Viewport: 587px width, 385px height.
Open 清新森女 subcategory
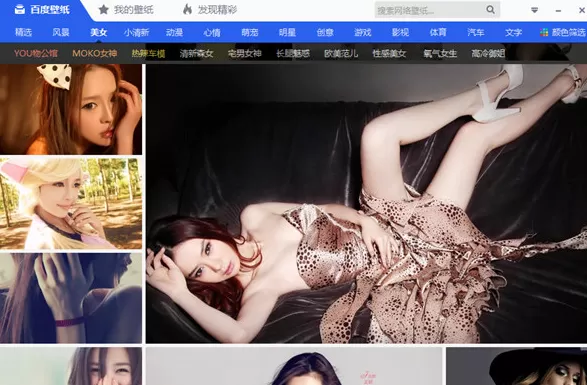pos(197,54)
